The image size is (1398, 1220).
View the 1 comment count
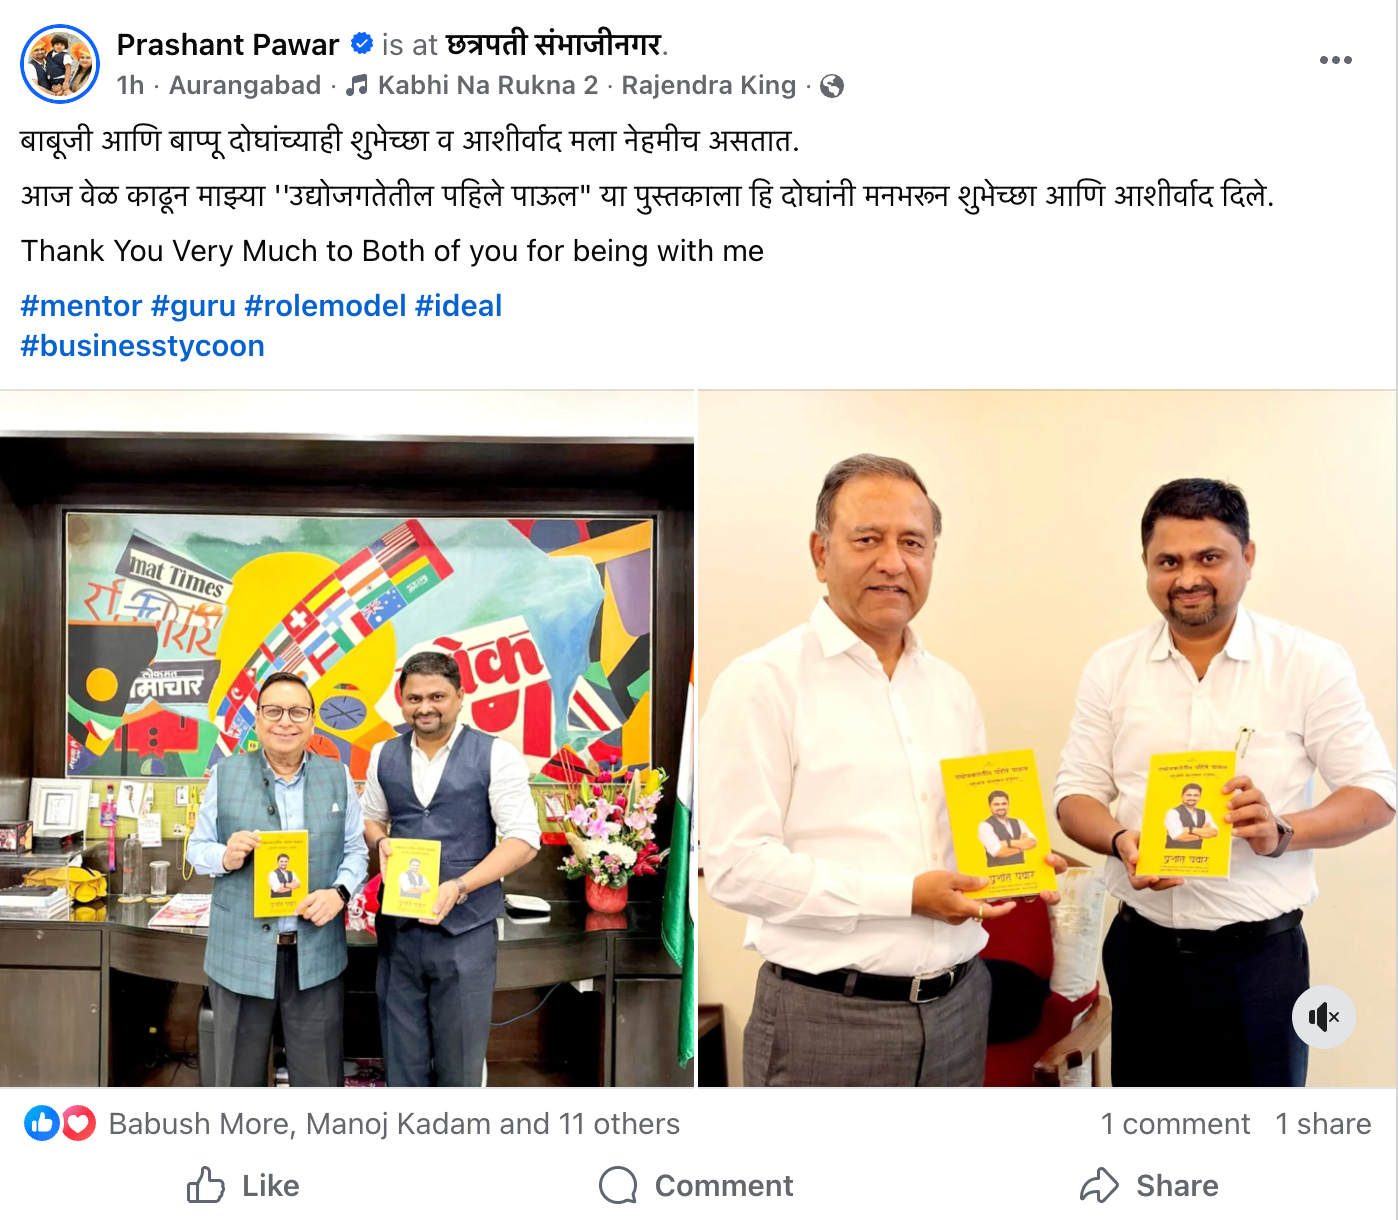[x=1175, y=1124]
